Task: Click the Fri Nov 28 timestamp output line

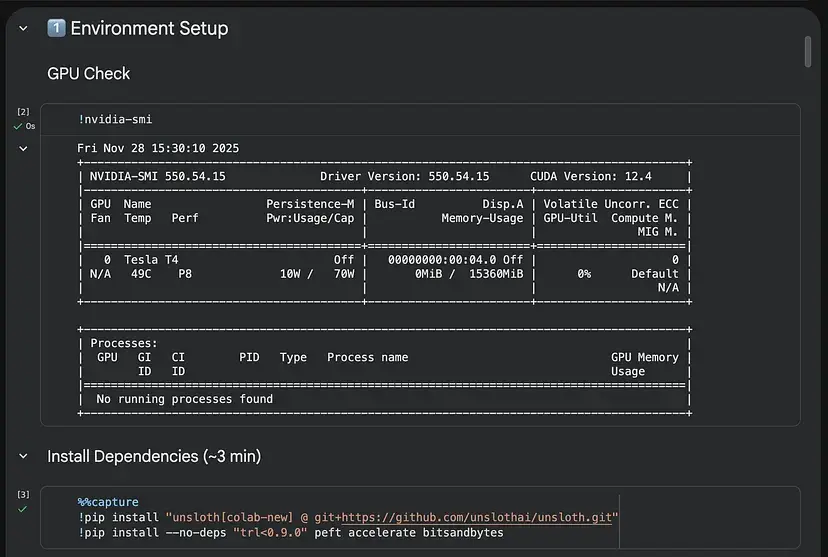Action: [158, 148]
